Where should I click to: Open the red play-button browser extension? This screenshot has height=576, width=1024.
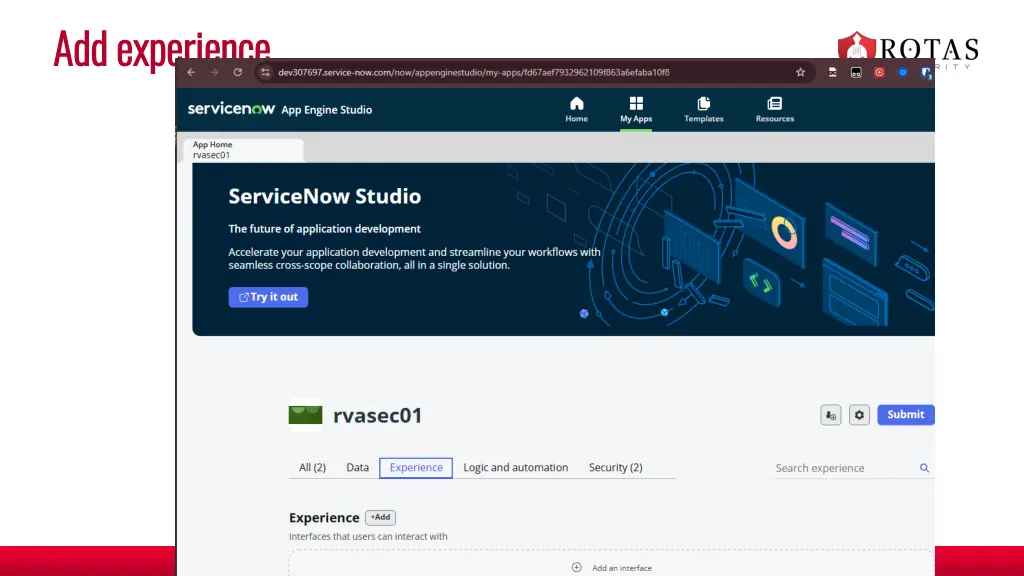click(880, 72)
